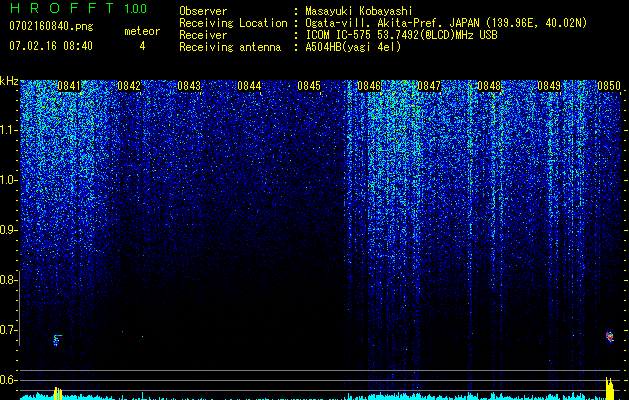
Task: Click the meteor echo near 0841
Action: coord(57,340)
